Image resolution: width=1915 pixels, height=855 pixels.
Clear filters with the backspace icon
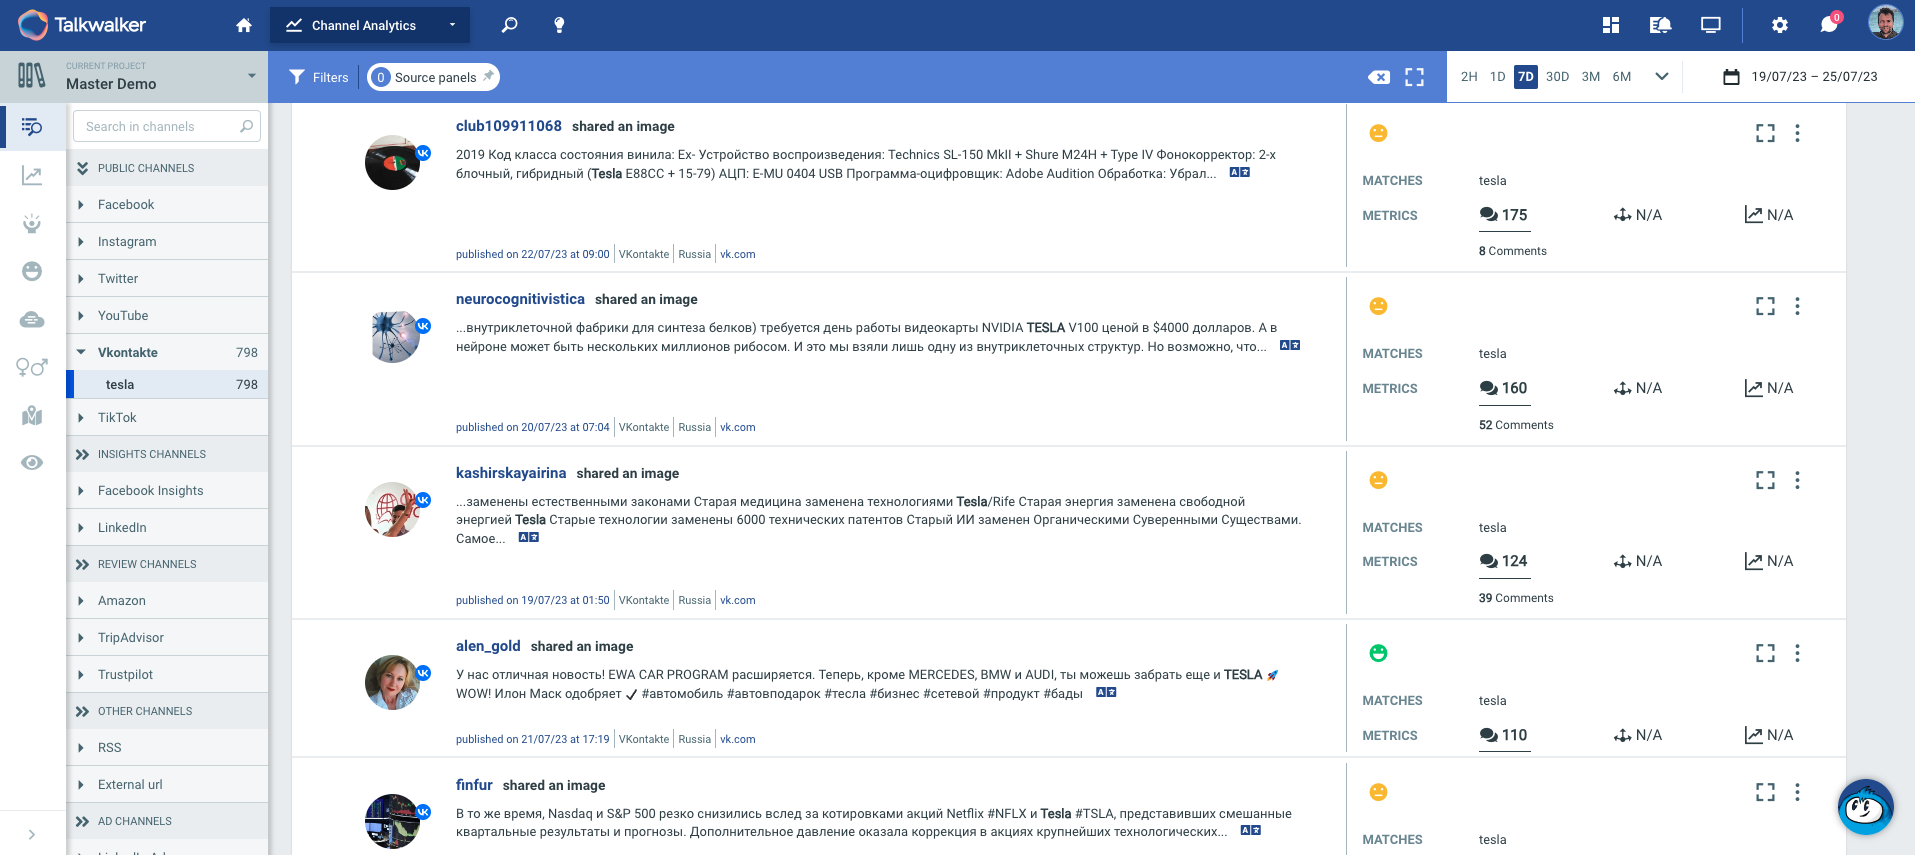1379,77
